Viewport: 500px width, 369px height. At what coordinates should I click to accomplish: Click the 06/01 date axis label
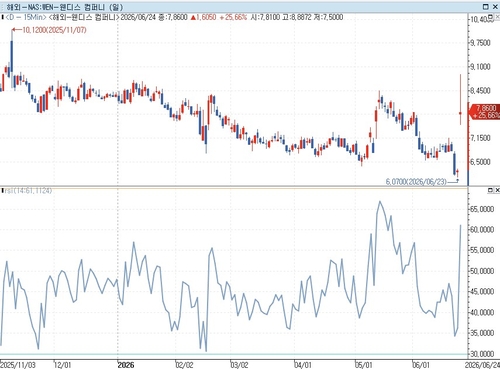[x=421, y=364]
